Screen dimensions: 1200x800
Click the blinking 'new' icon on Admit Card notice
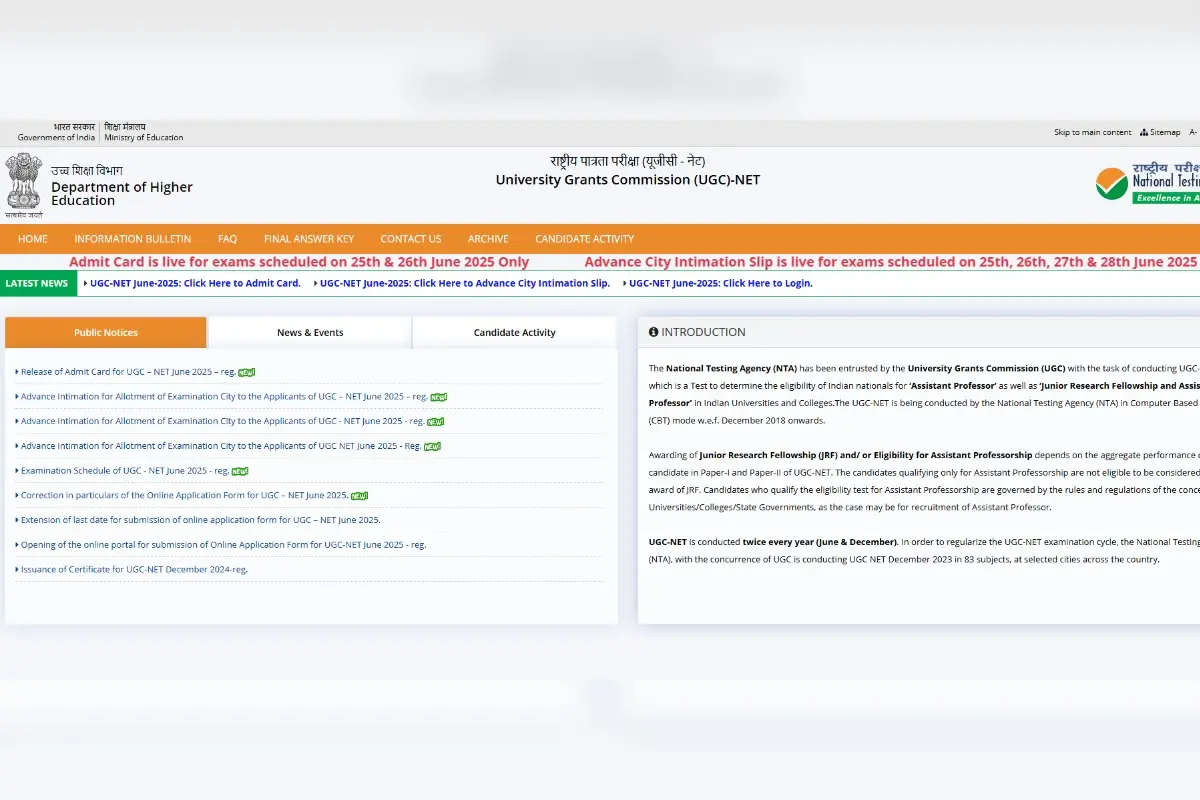coord(246,371)
